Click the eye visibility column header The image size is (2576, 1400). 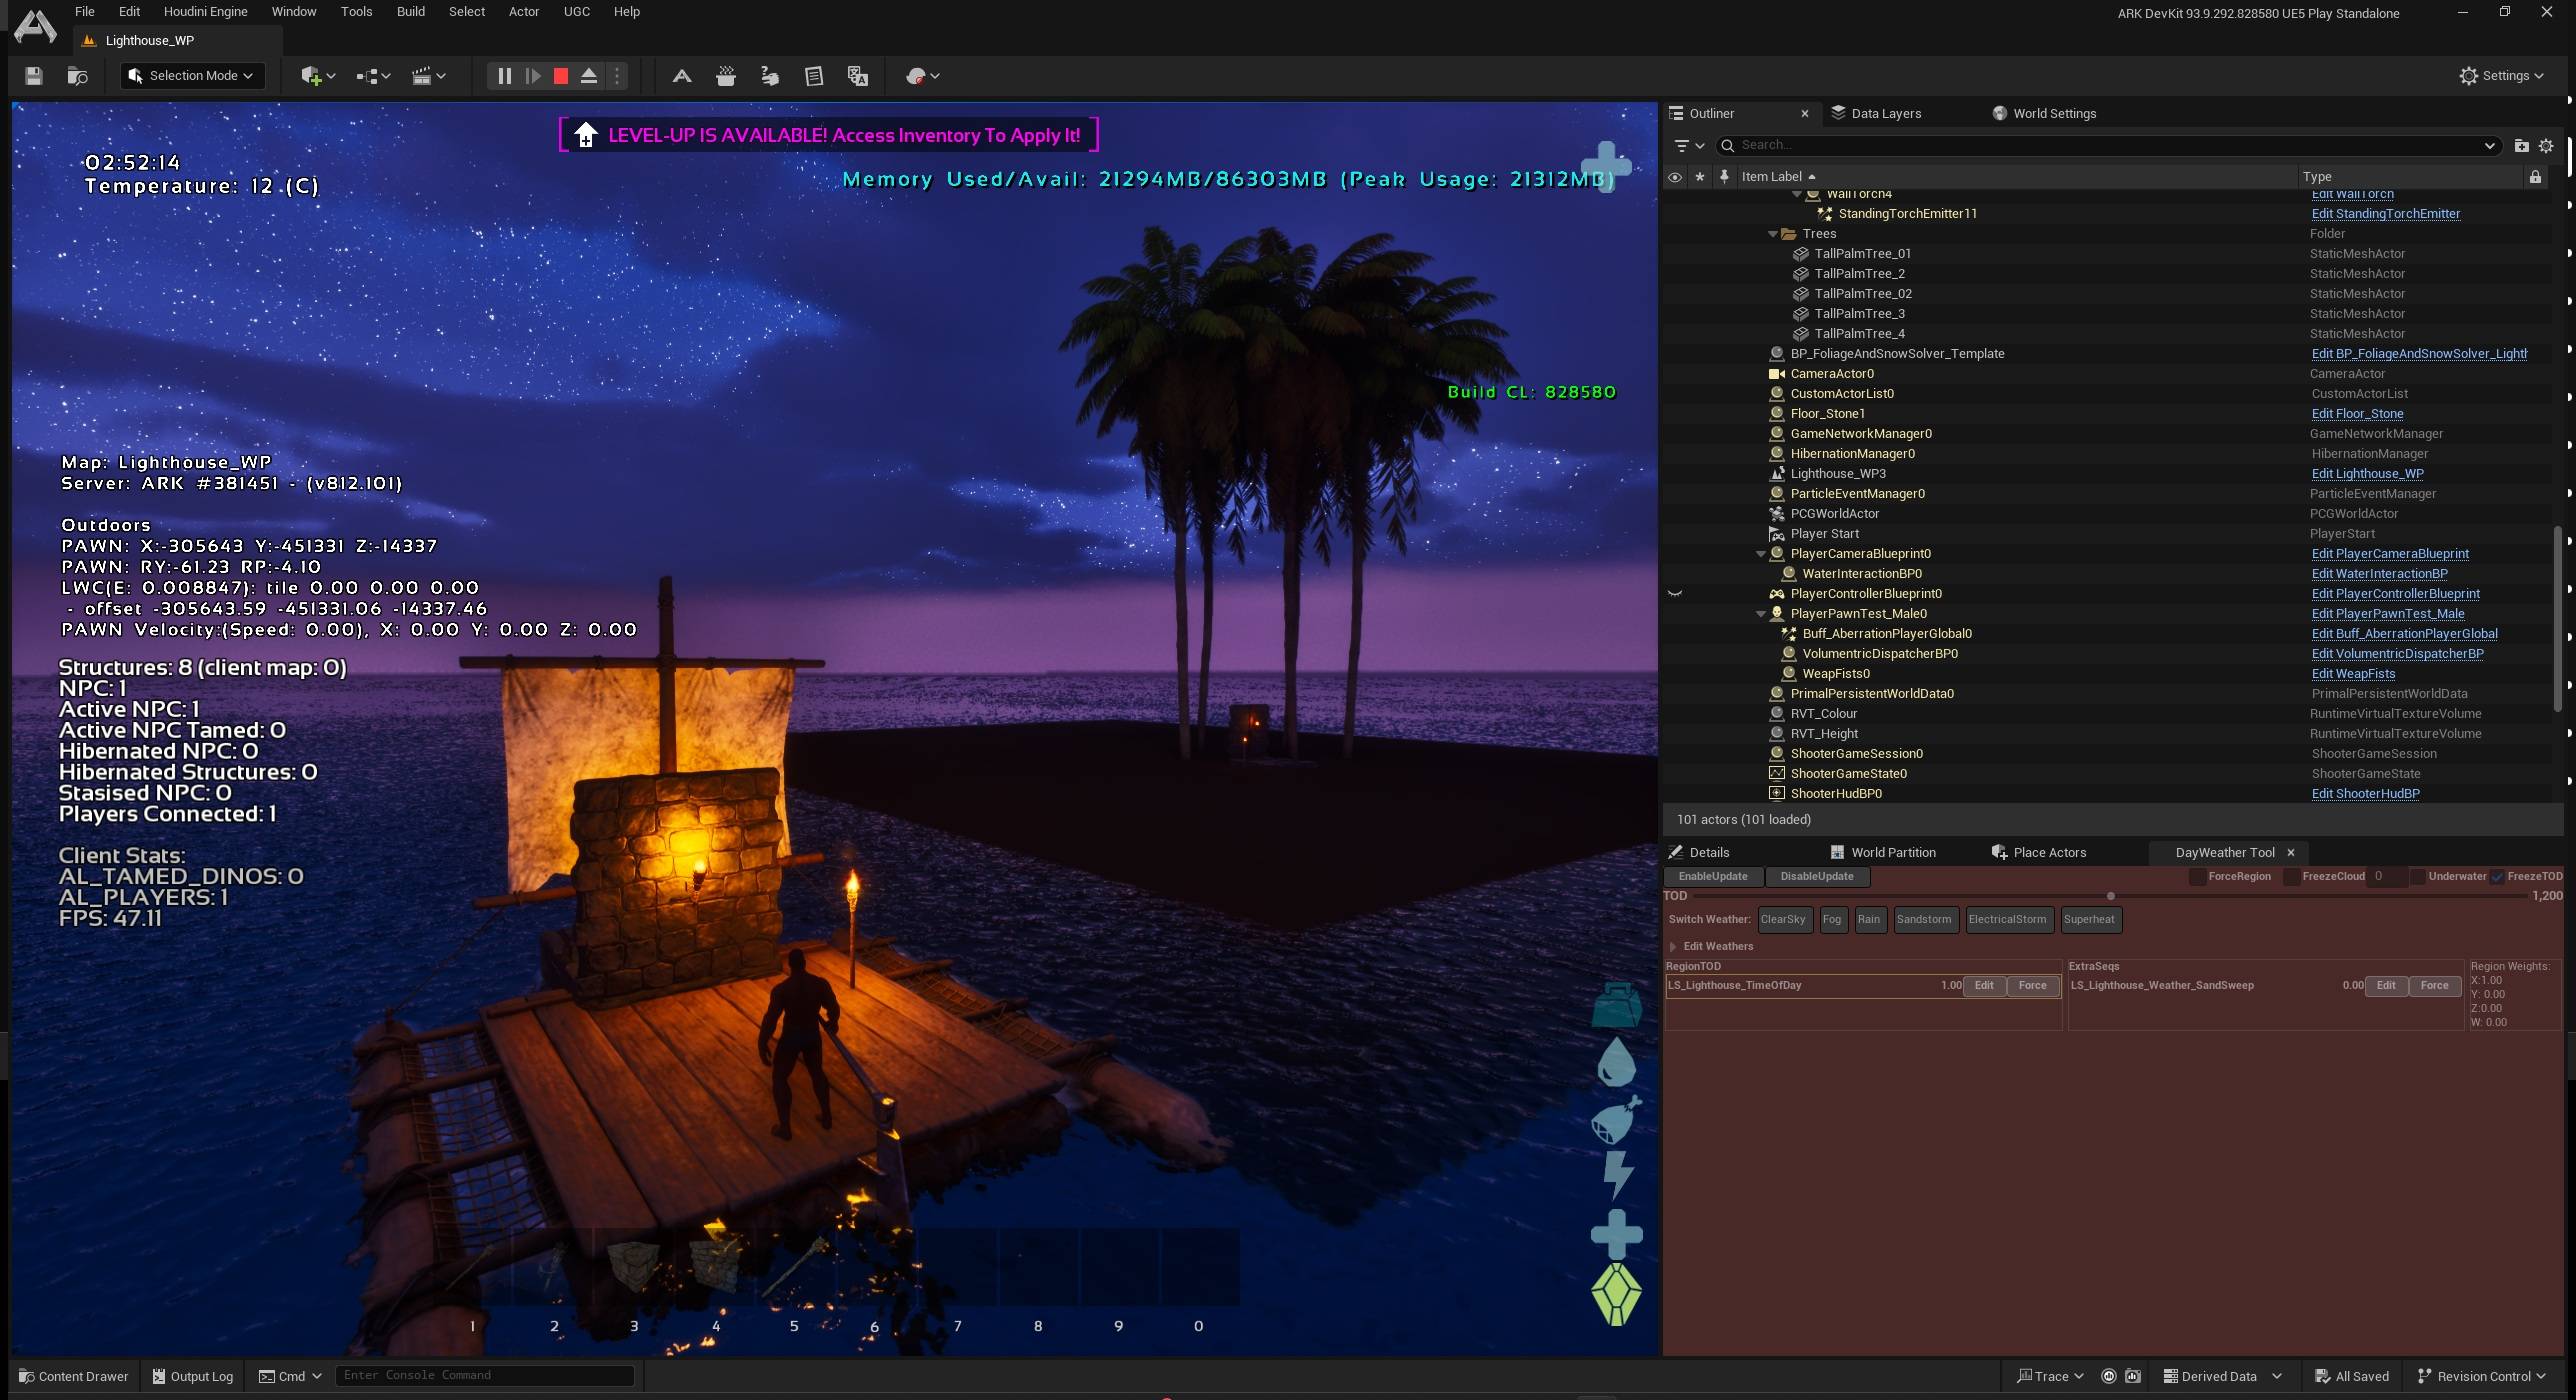pos(1675,177)
